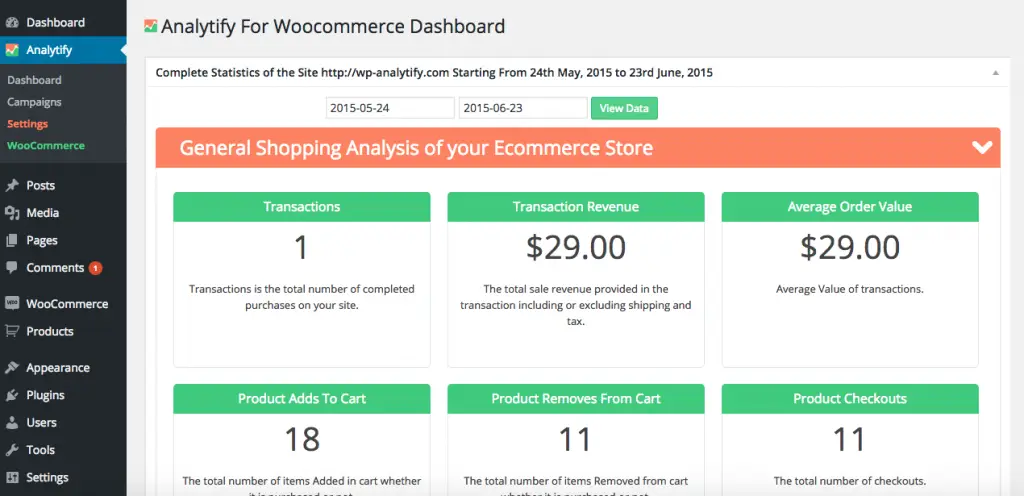
Task: Open the Campaigns submenu item
Action: [34, 102]
